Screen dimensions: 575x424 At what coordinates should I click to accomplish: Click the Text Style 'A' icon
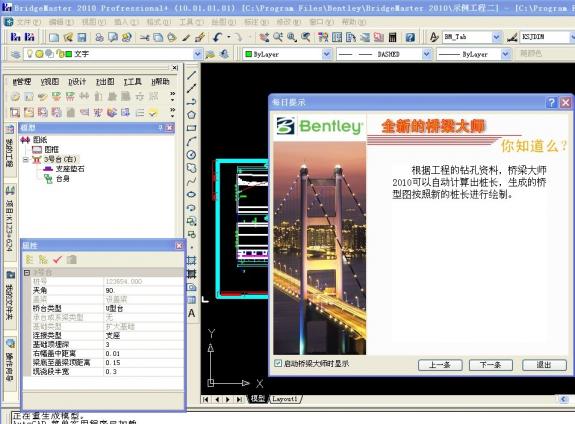[434, 37]
